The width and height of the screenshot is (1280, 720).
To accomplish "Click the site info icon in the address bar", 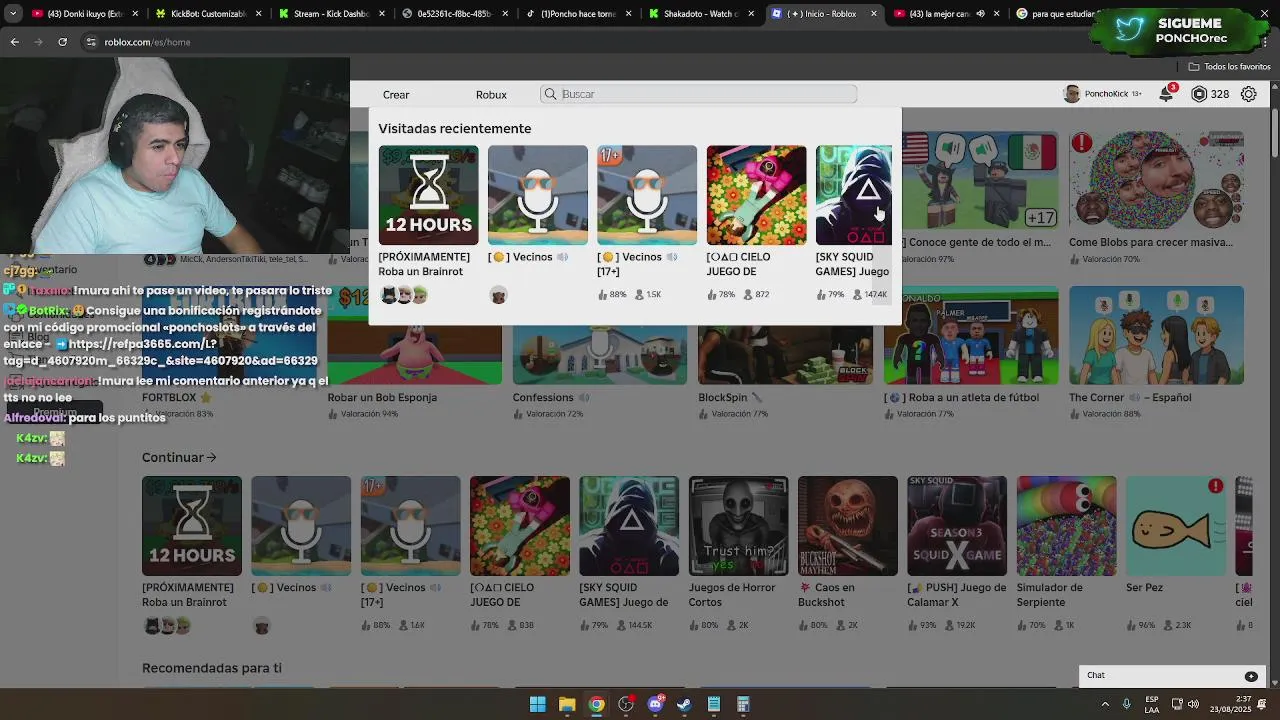I will point(91,42).
